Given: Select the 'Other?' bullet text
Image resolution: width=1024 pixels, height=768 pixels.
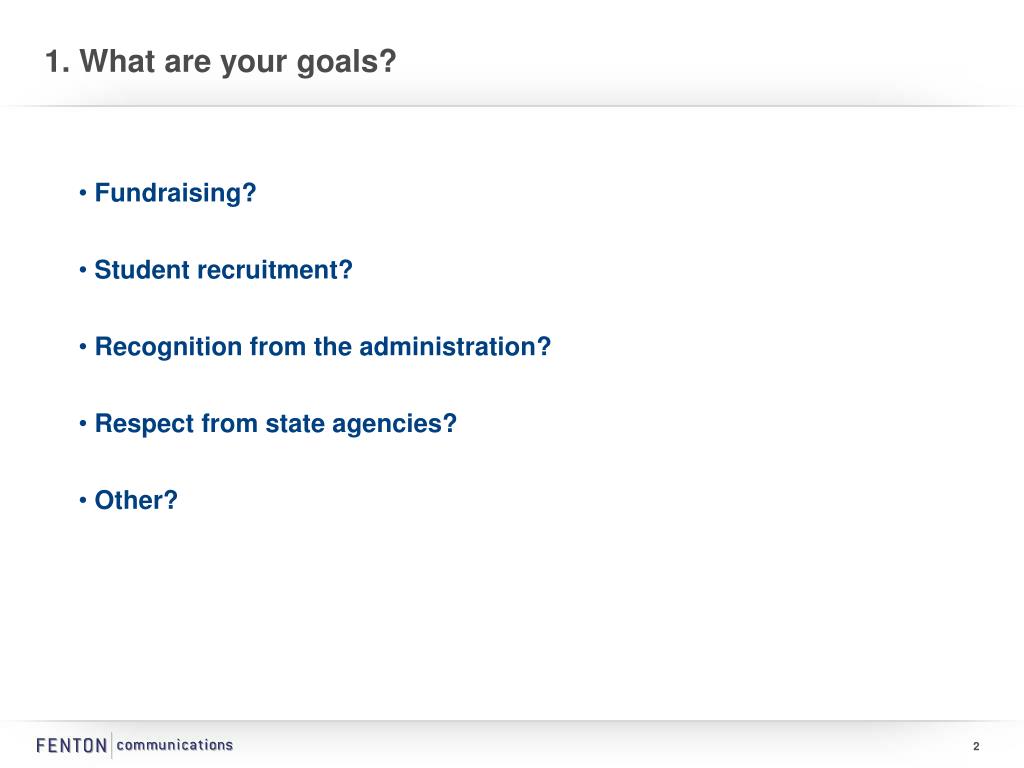Looking at the screenshot, I should (136, 500).
